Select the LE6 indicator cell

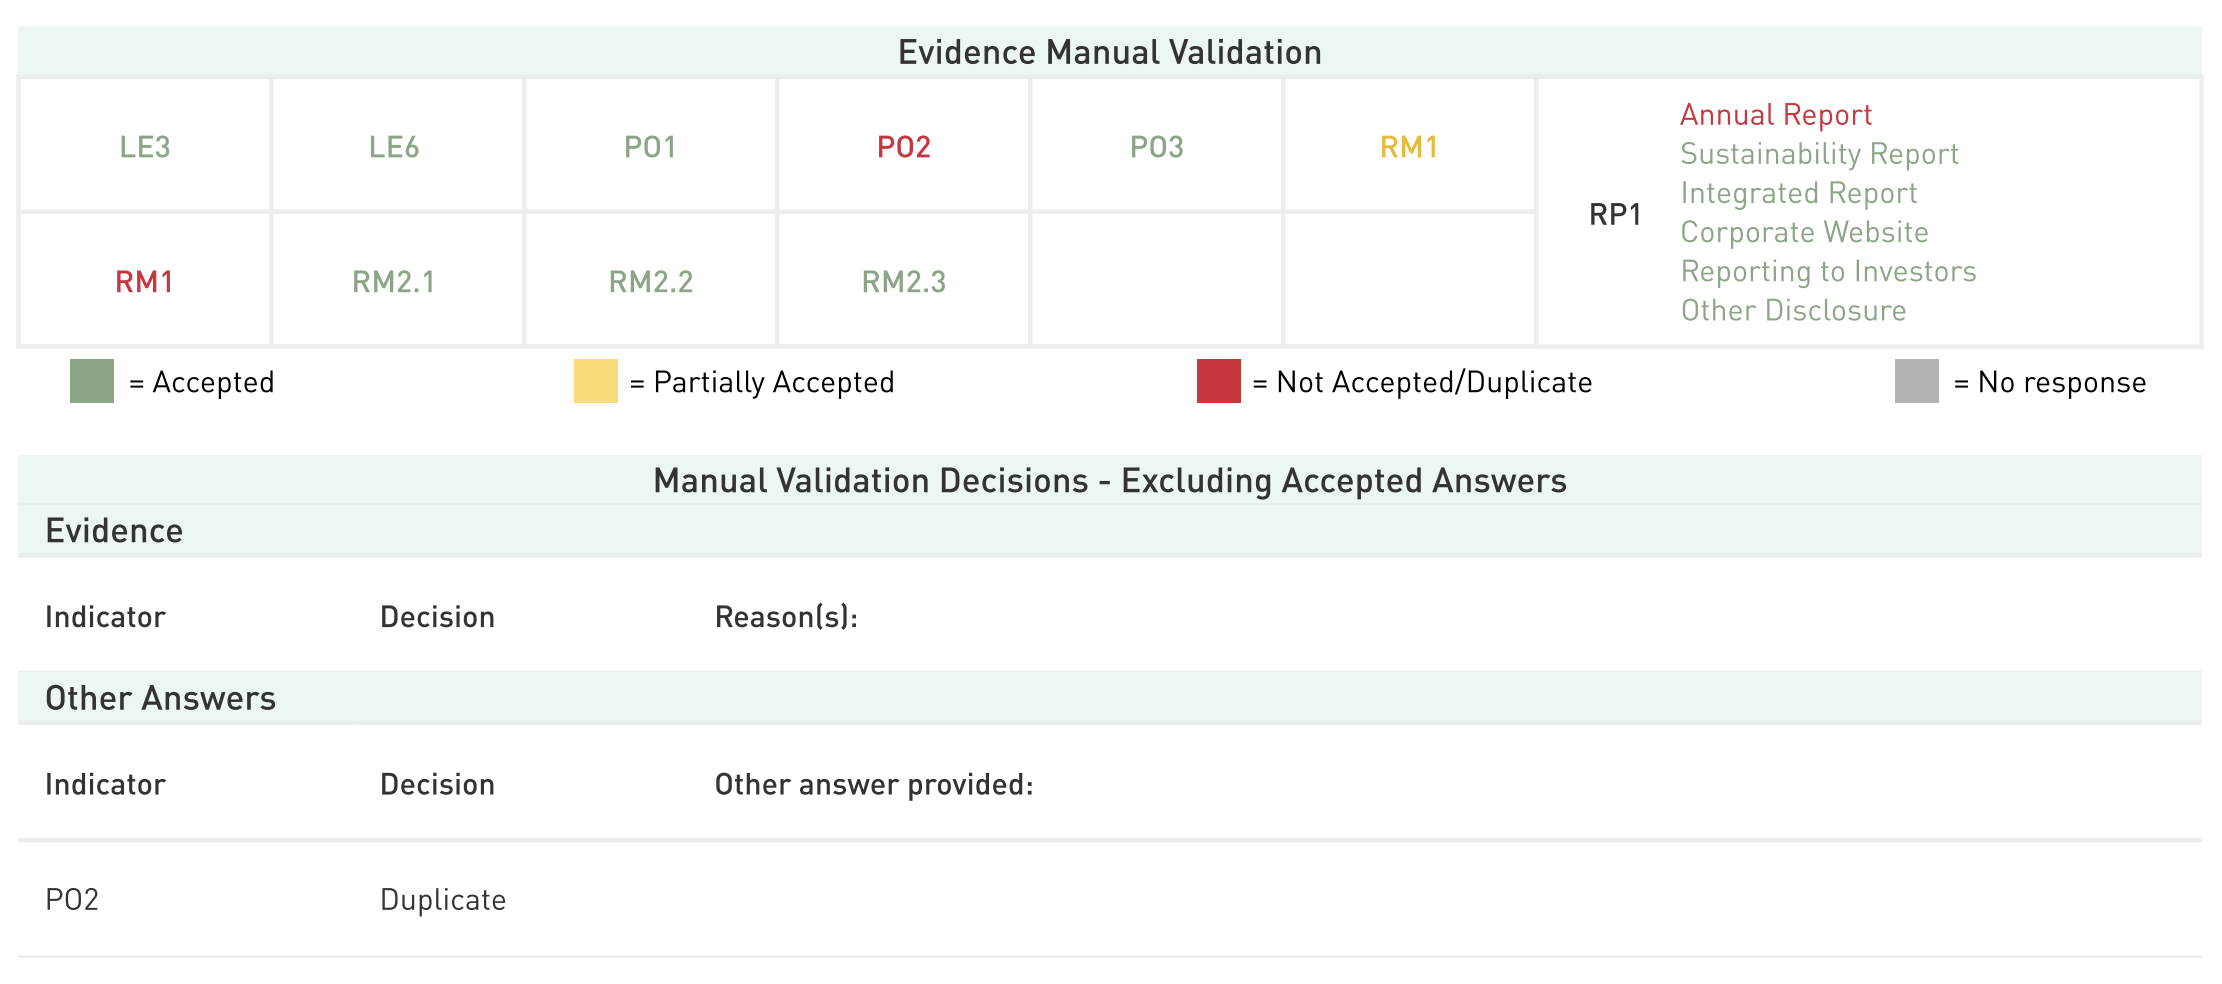[x=394, y=147]
